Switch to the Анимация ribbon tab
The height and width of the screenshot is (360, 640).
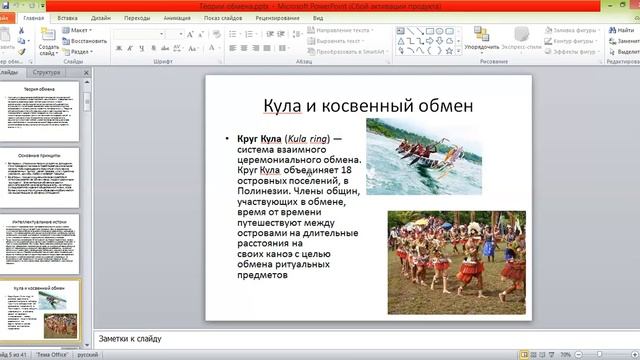click(177, 18)
